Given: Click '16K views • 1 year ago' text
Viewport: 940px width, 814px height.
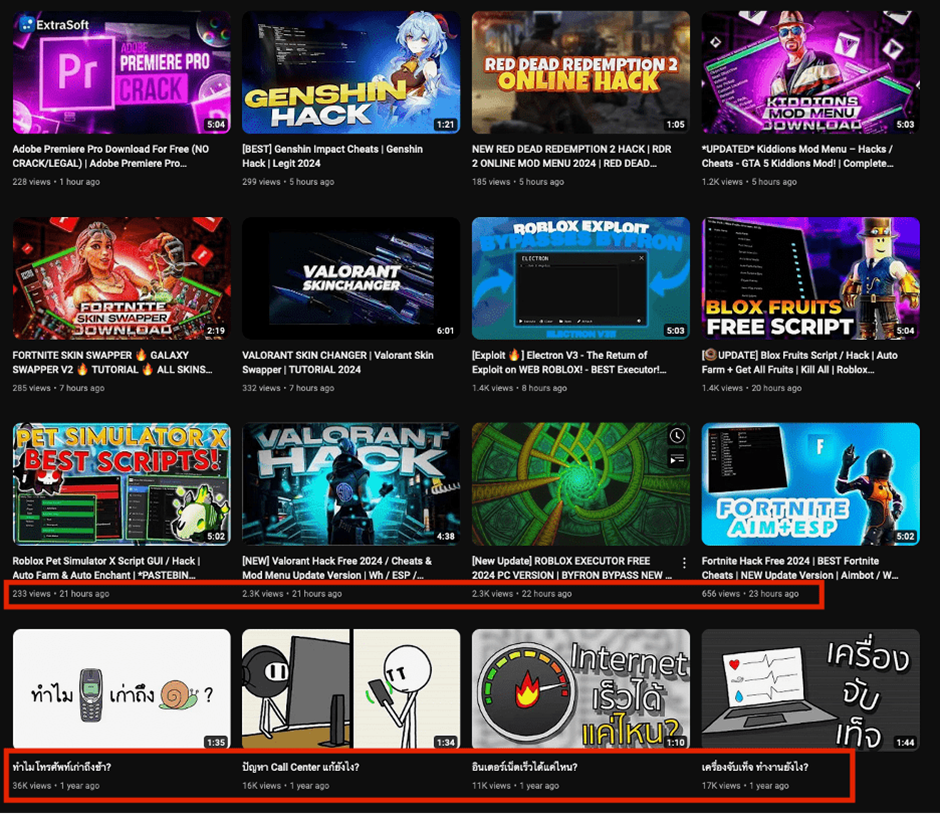Looking at the screenshot, I should (286, 785).
